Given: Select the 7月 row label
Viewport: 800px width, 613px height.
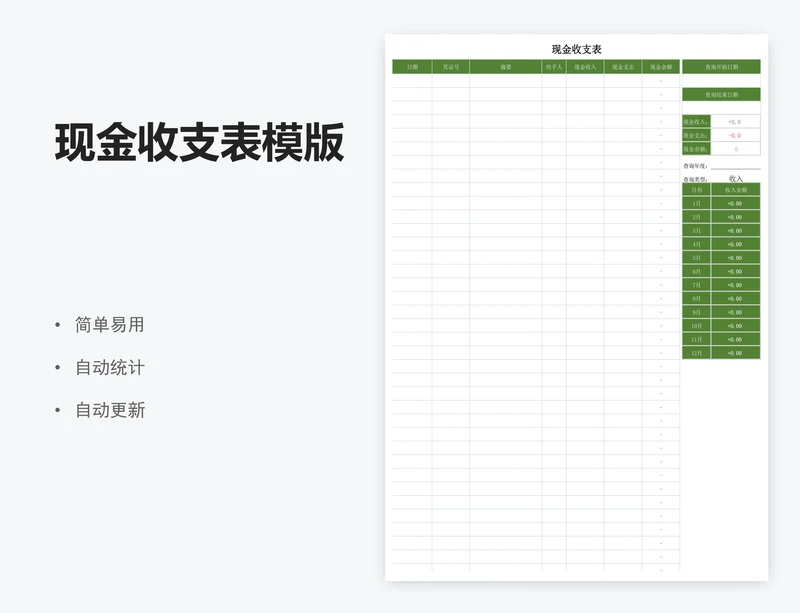Looking at the screenshot, I should tap(696, 285).
